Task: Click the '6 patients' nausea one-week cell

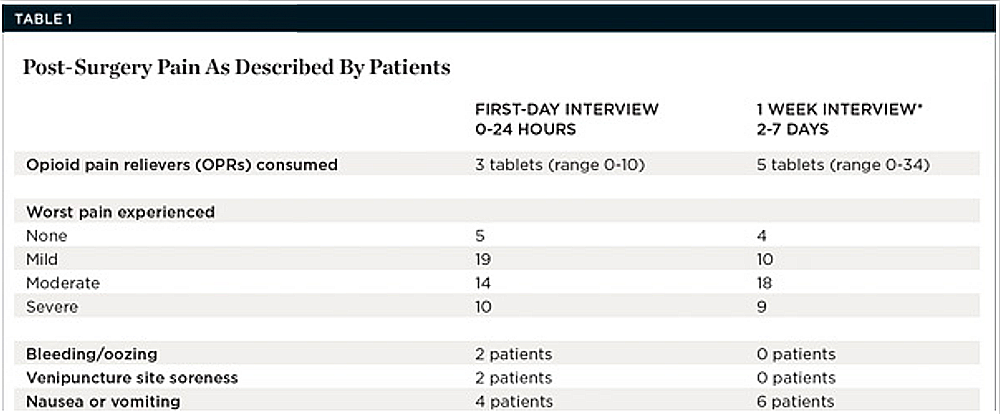Action: [797, 402]
